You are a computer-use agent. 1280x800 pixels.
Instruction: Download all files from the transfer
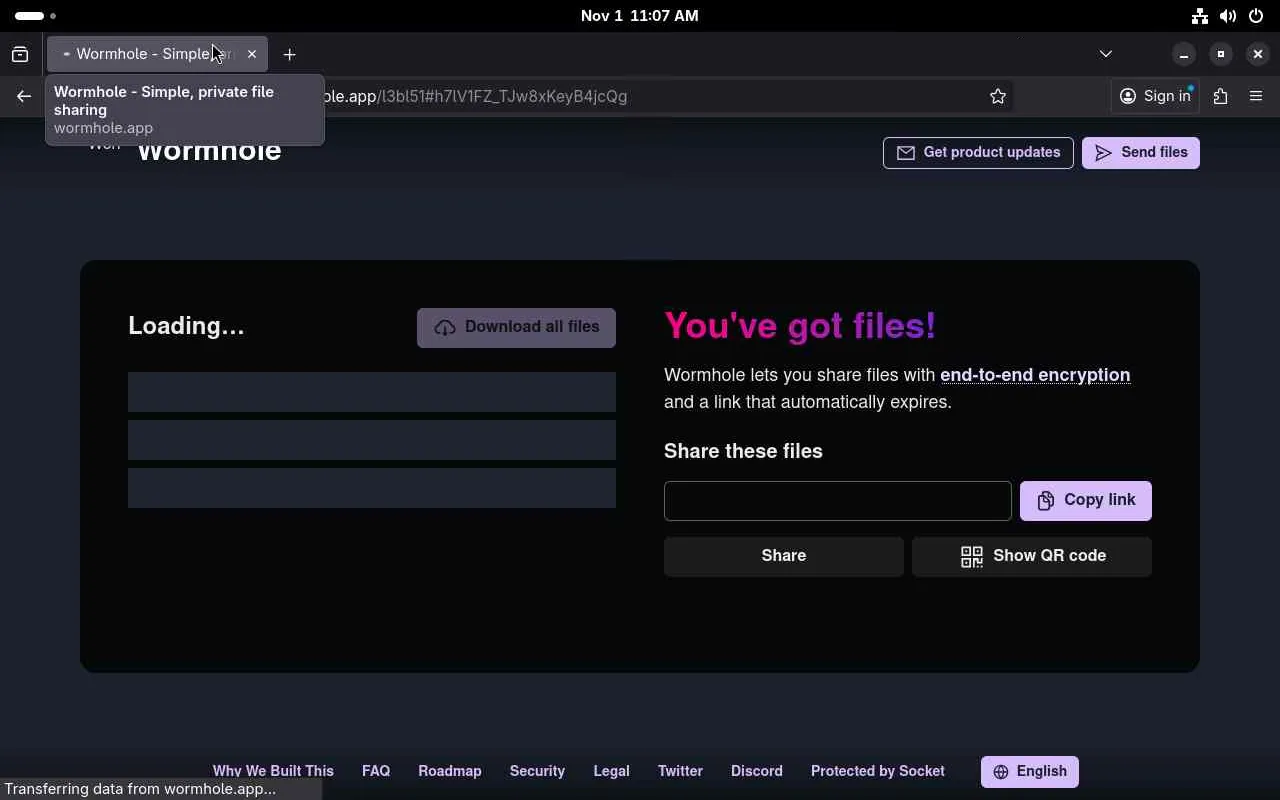pyautogui.click(x=516, y=327)
